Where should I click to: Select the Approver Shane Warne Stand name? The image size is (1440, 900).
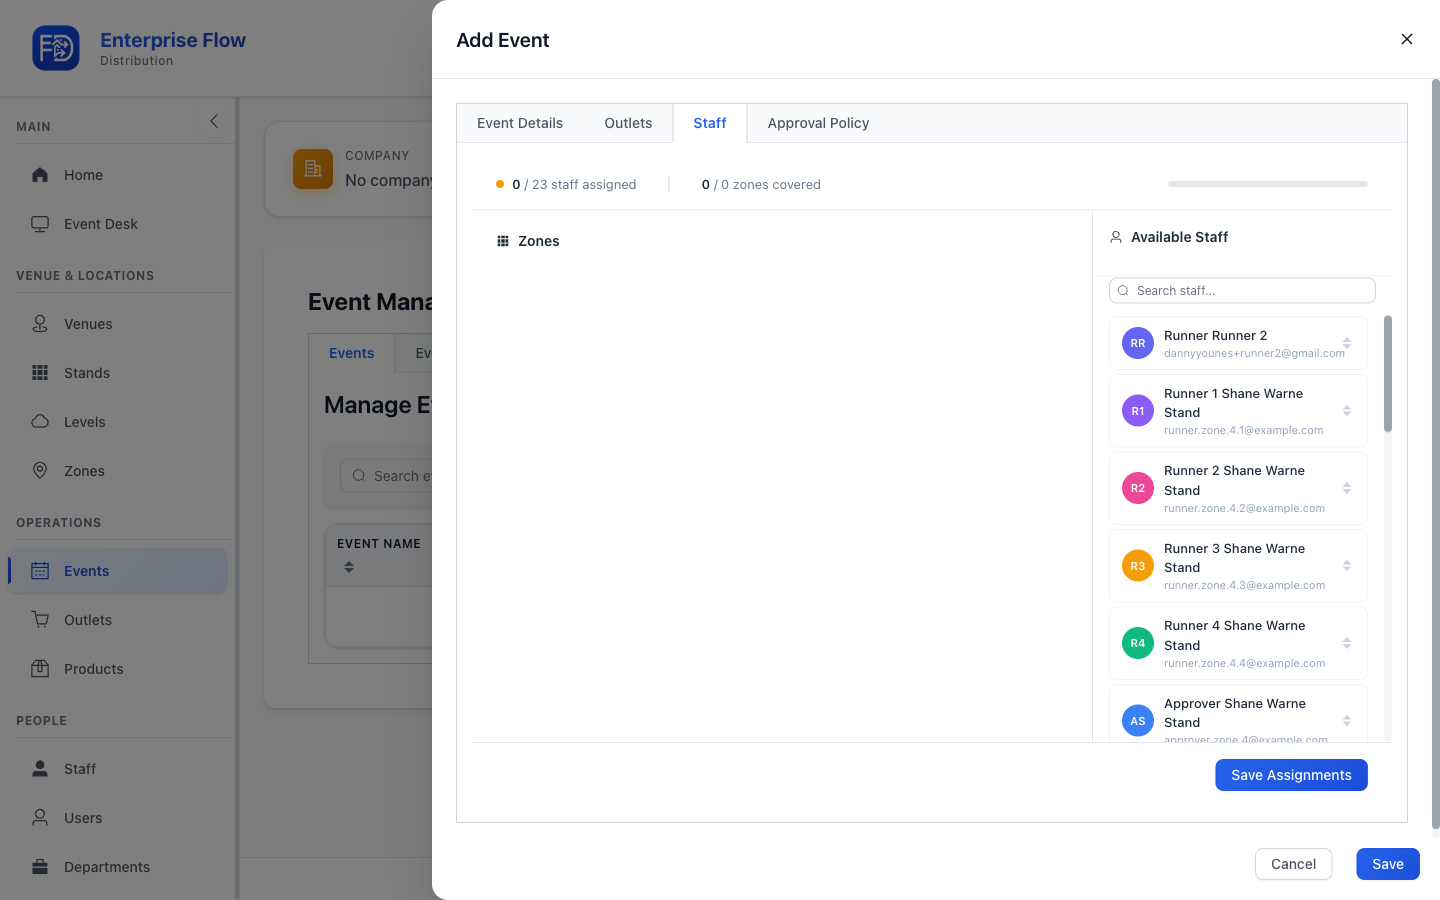(x=1235, y=713)
